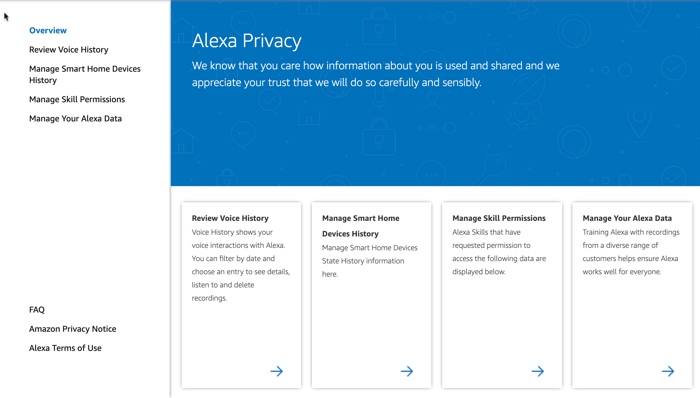Click the Alexa Privacy banner heading
The height and width of the screenshot is (398, 700).
coord(247,41)
